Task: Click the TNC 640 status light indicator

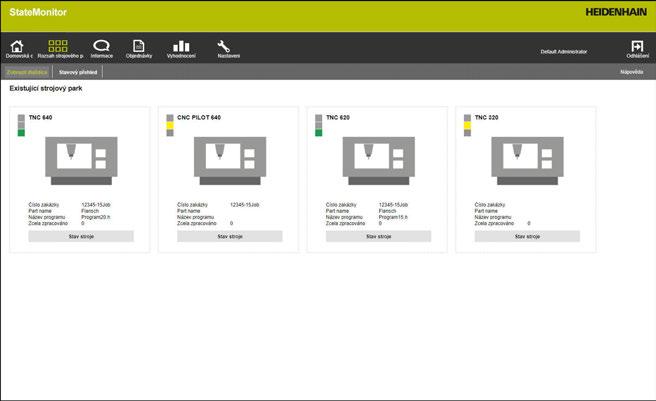Action: coord(21,125)
